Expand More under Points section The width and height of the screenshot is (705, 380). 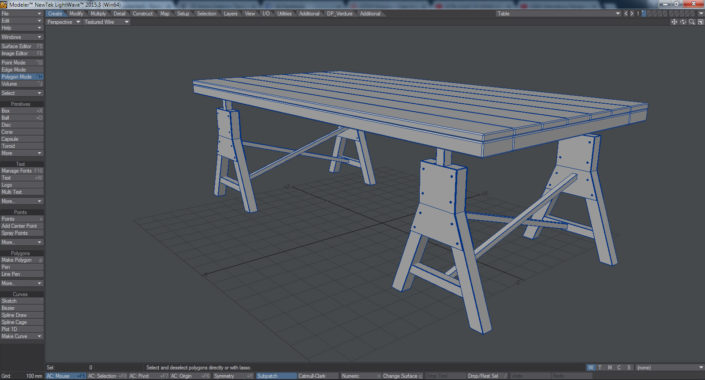[x=22, y=242]
